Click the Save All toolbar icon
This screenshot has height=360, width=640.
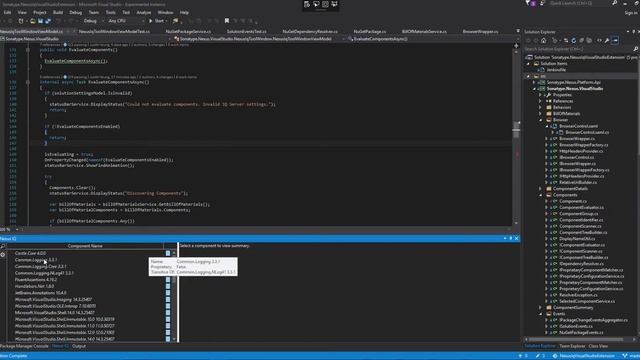click(x=47, y=21)
